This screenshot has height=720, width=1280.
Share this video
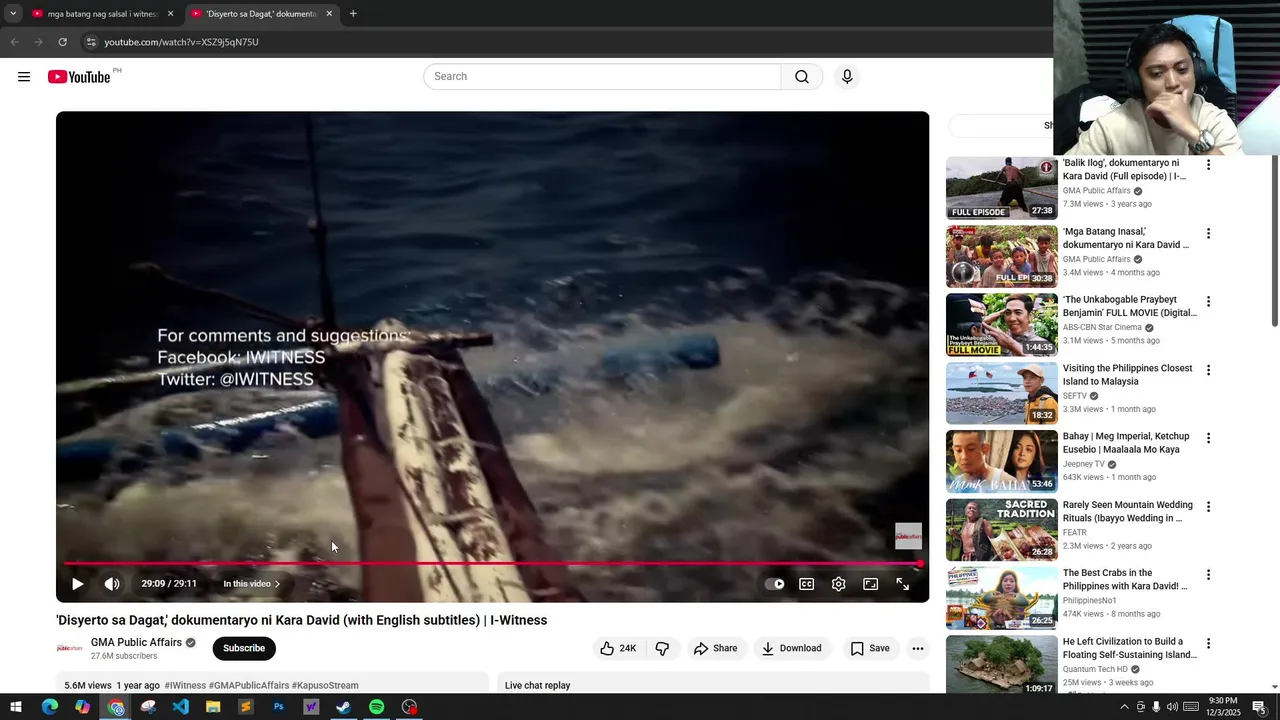click(x=715, y=648)
